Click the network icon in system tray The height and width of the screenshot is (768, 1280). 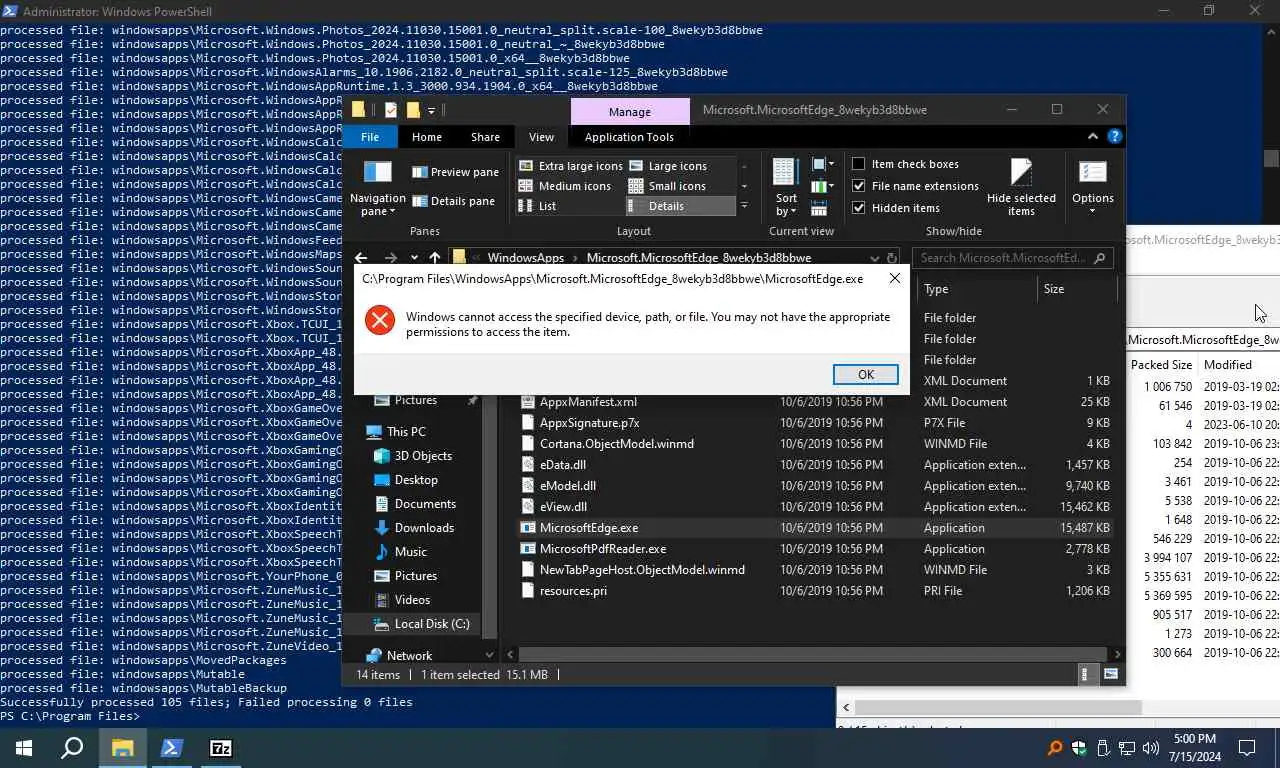[1127, 748]
